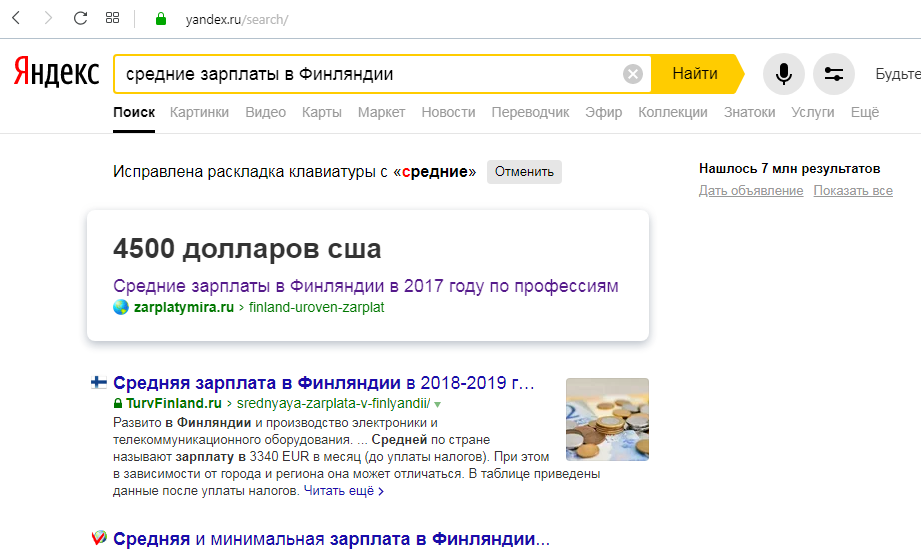Click the Нашлось 7 млн результатов text

pos(789,169)
